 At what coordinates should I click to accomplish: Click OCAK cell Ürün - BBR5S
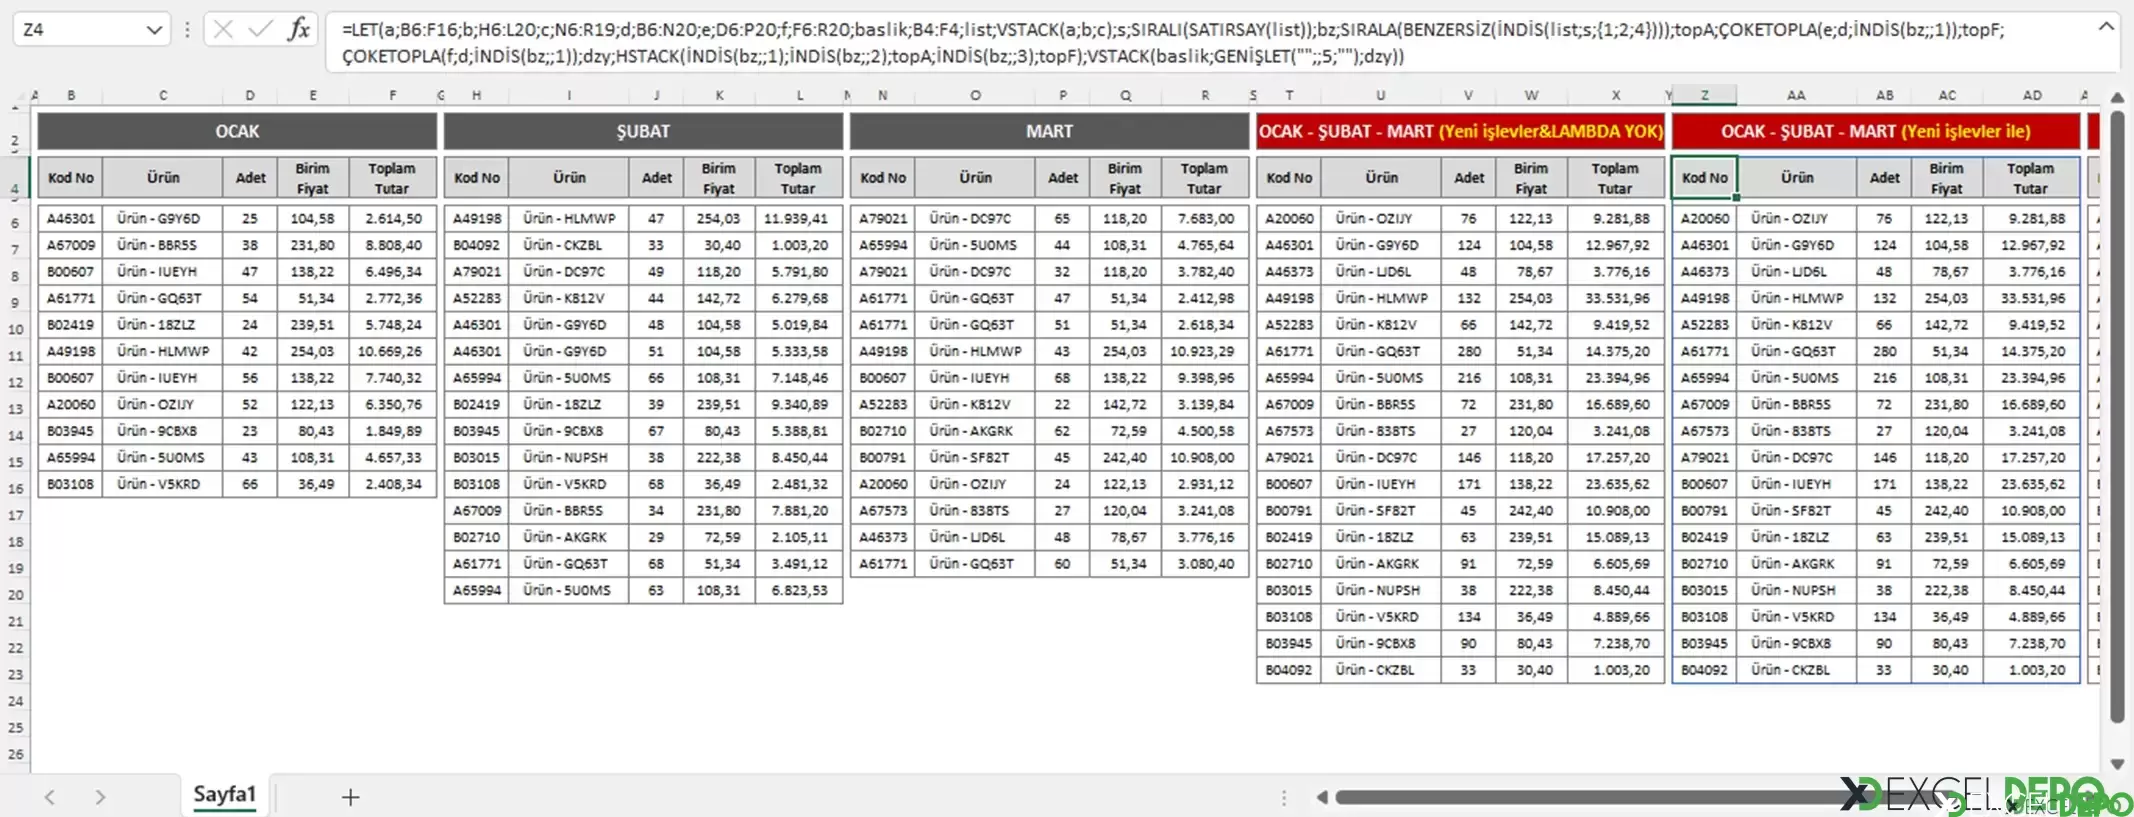(x=163, y=245)
